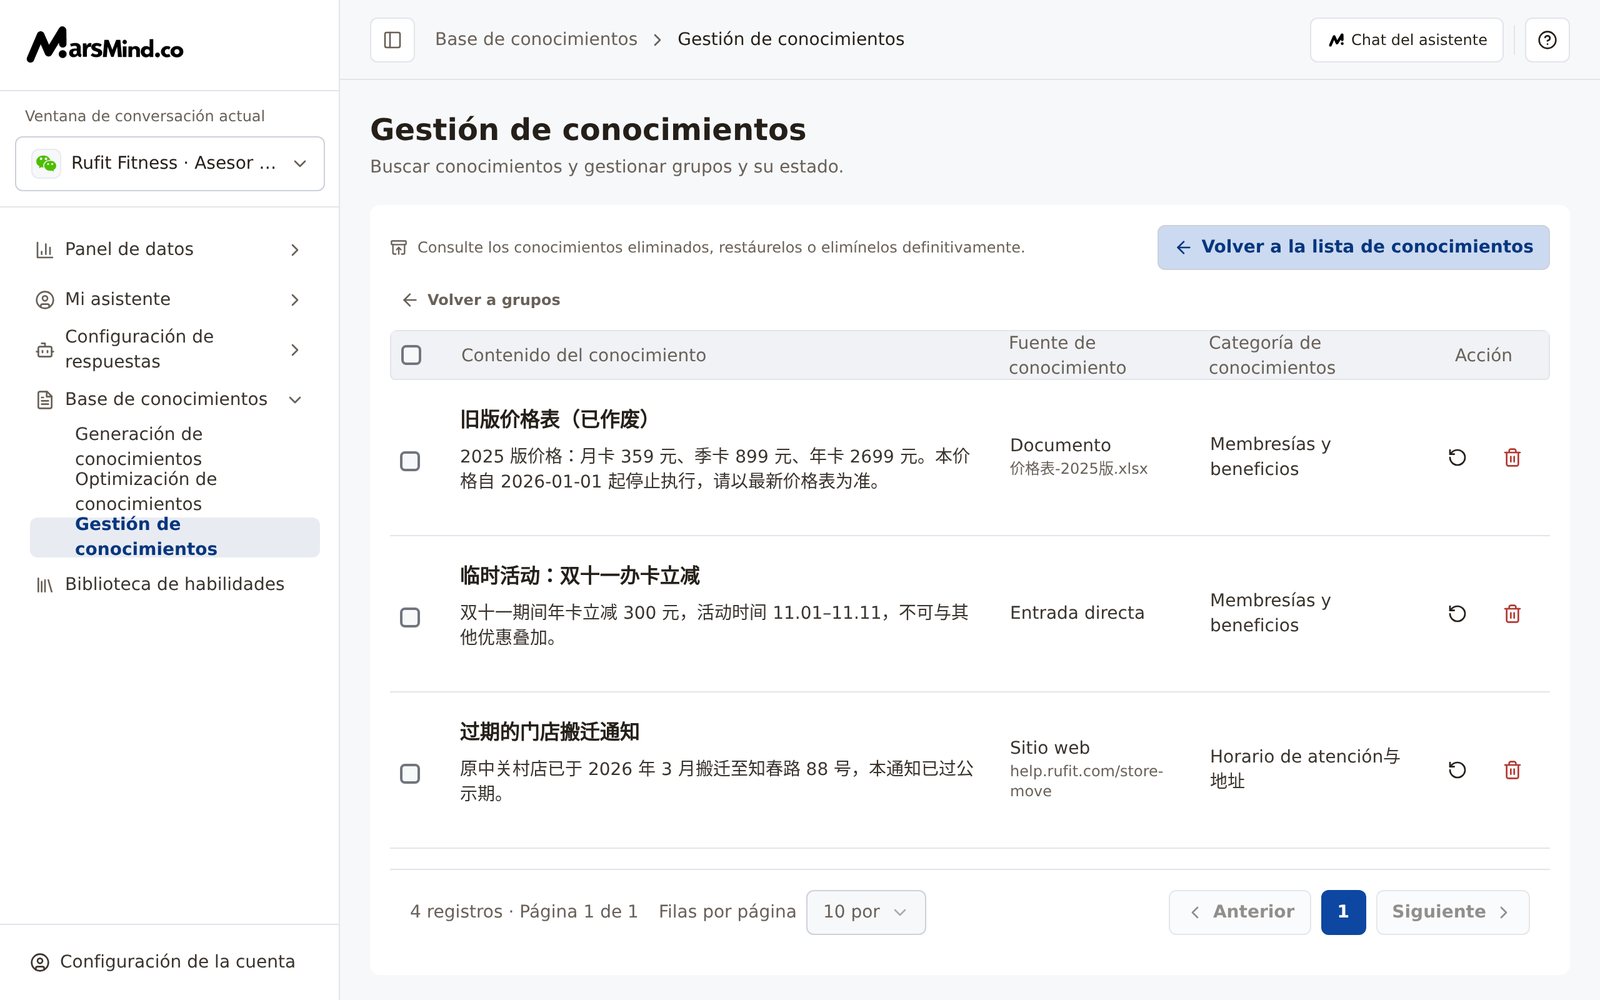Open the rows per page dropdown
The height and width of the screenshot is (1000, 1600).
point(866,912)
